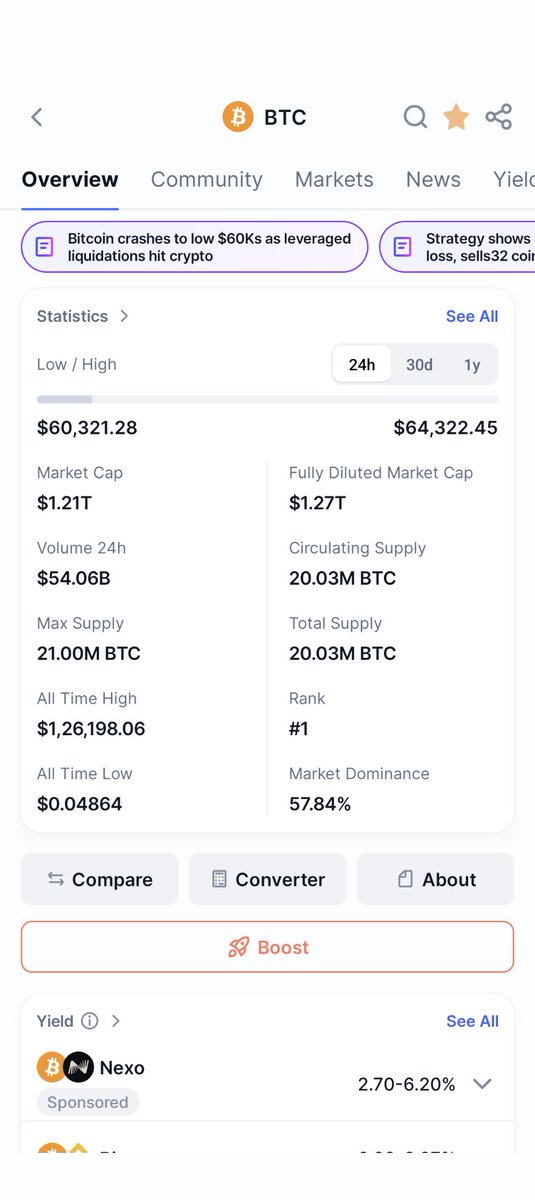Switch to the Markets tab
535x1200 pixels.
click(x=334, y=180)
